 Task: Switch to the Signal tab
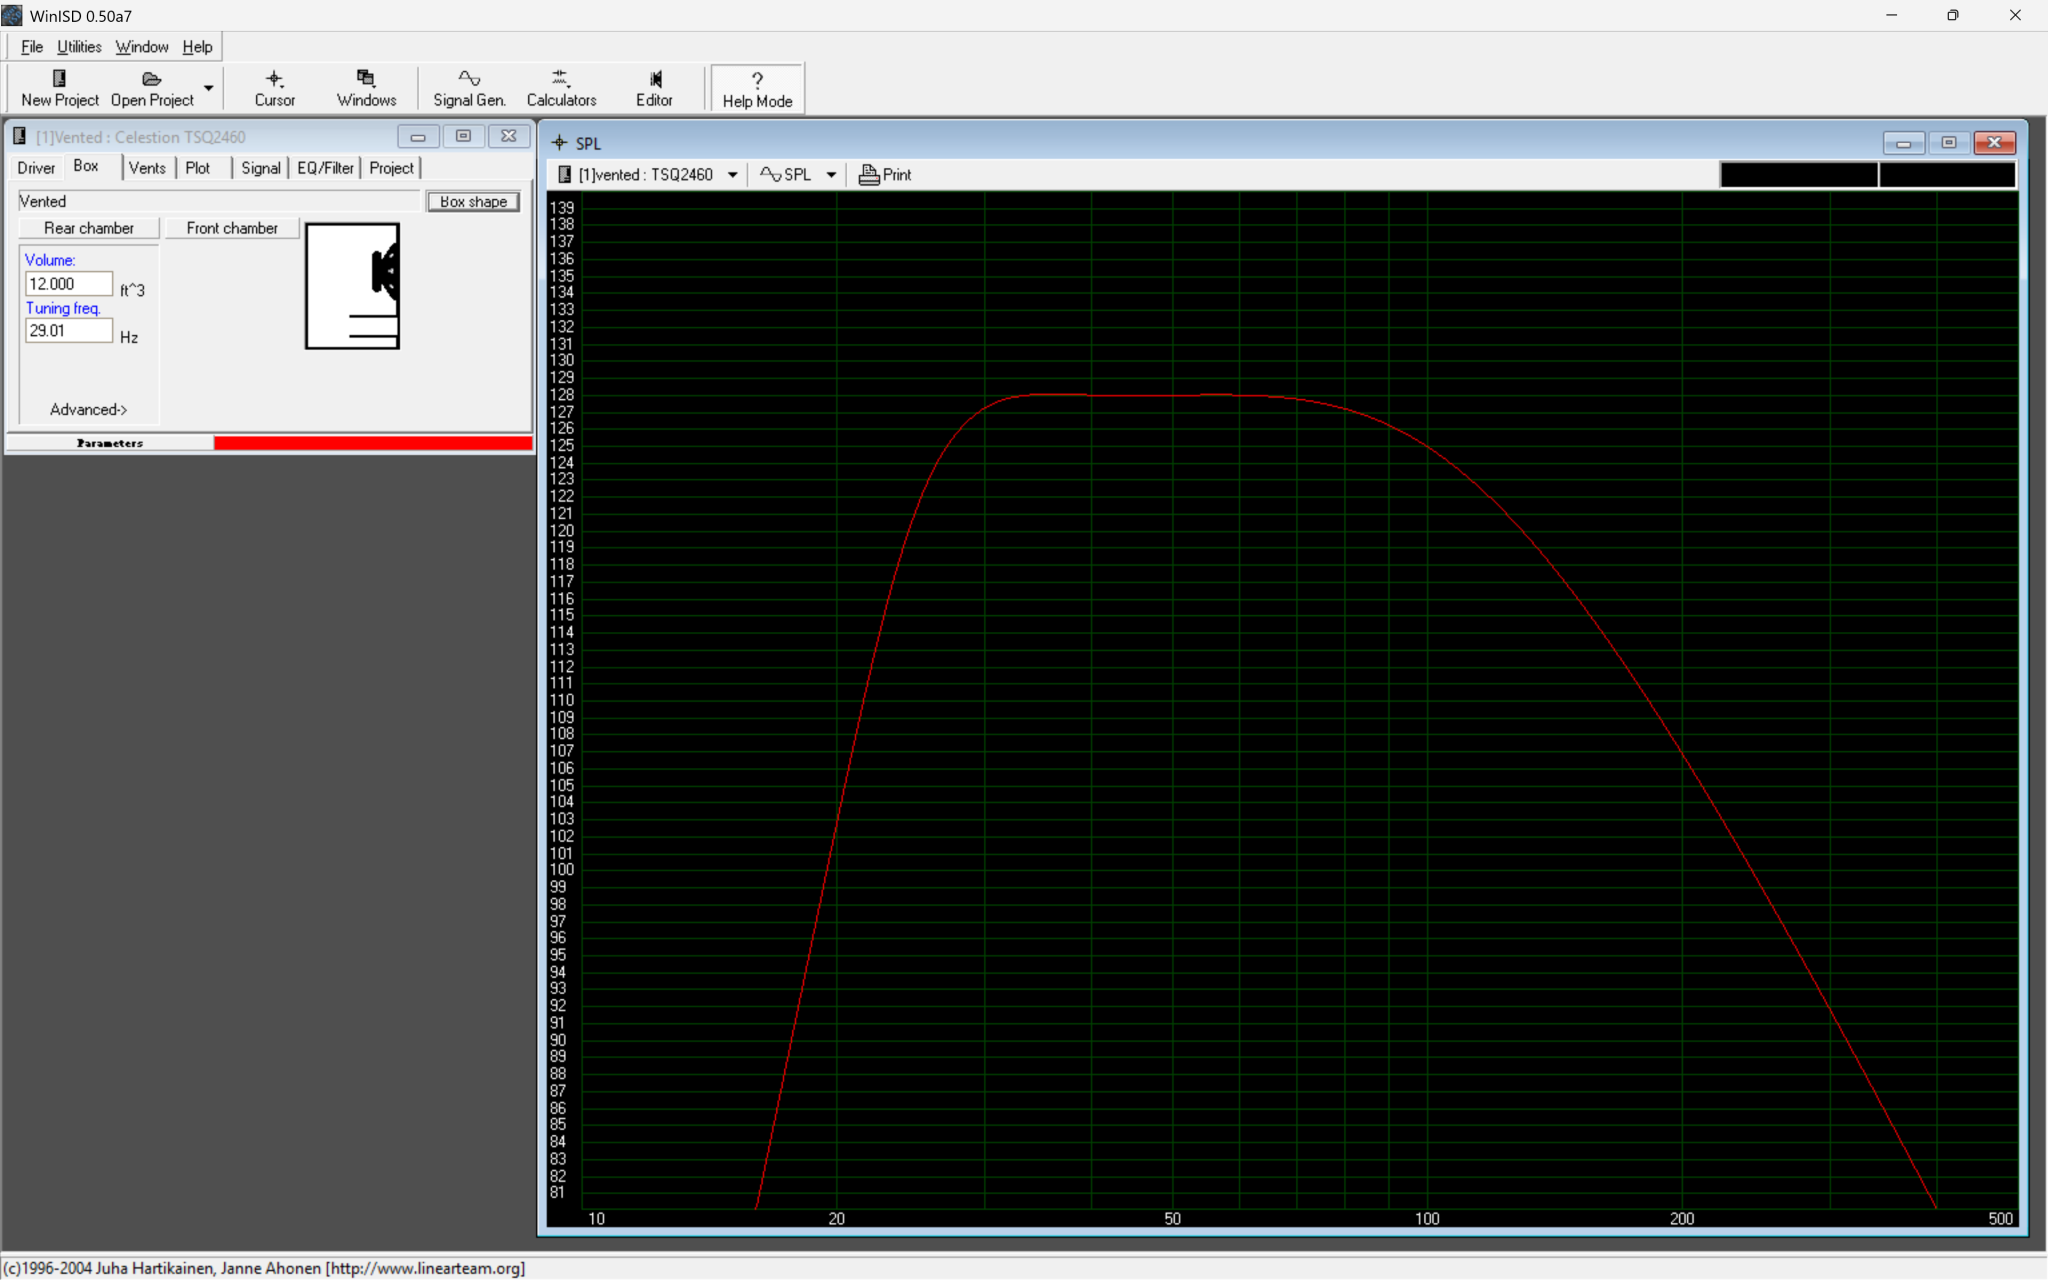point(261,168)
